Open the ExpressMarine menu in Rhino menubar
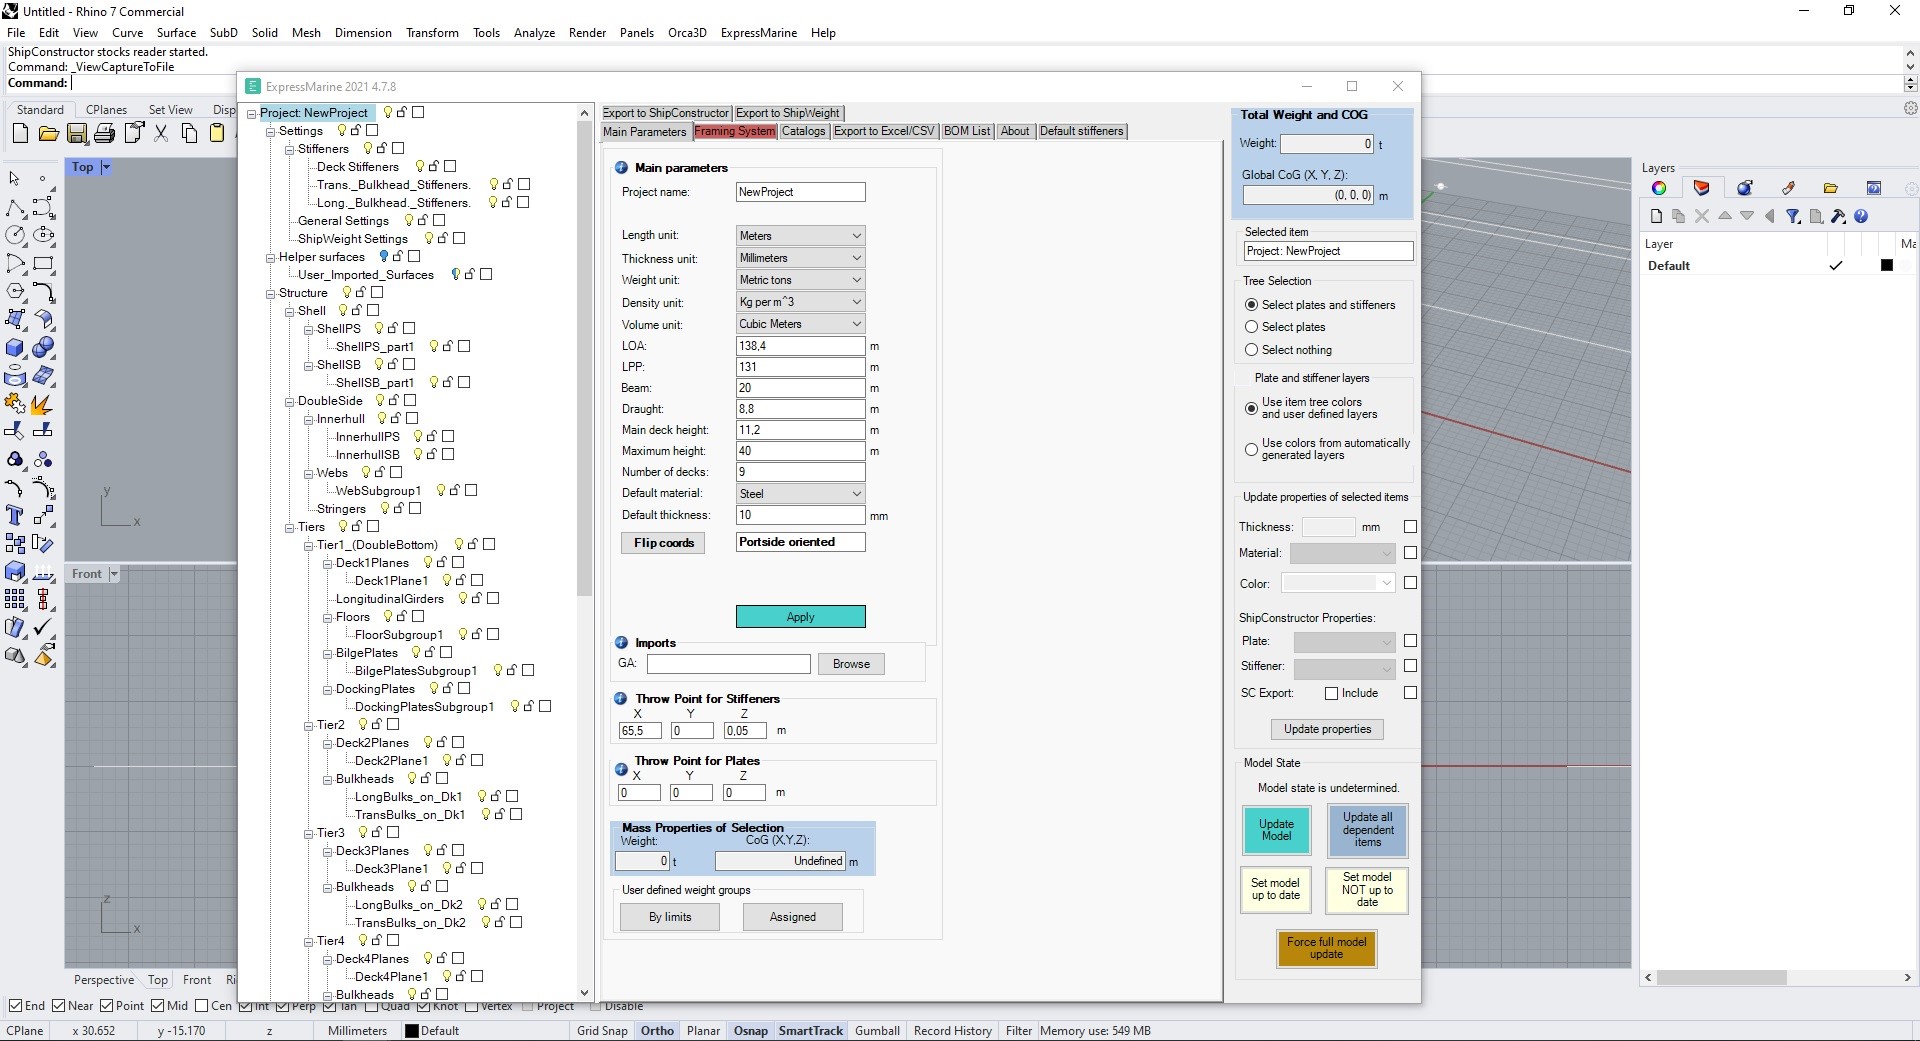The image size is (1920, 1041). (x=758, y=33)
